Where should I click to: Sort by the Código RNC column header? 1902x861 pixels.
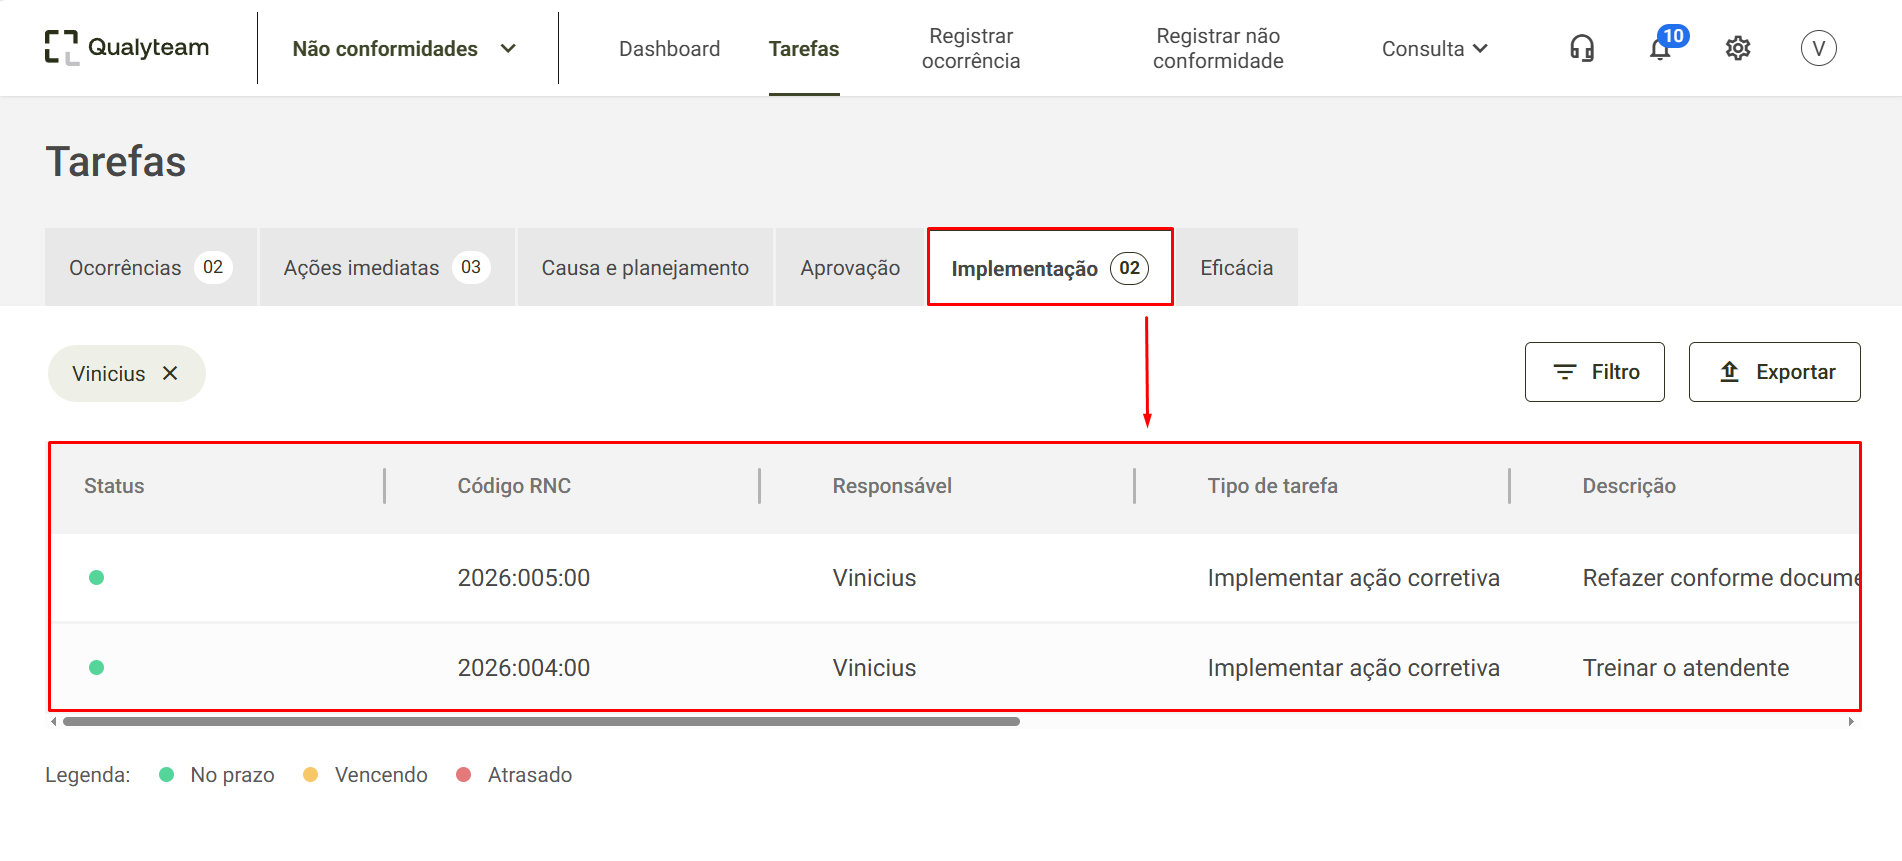(x=514, y=486)
